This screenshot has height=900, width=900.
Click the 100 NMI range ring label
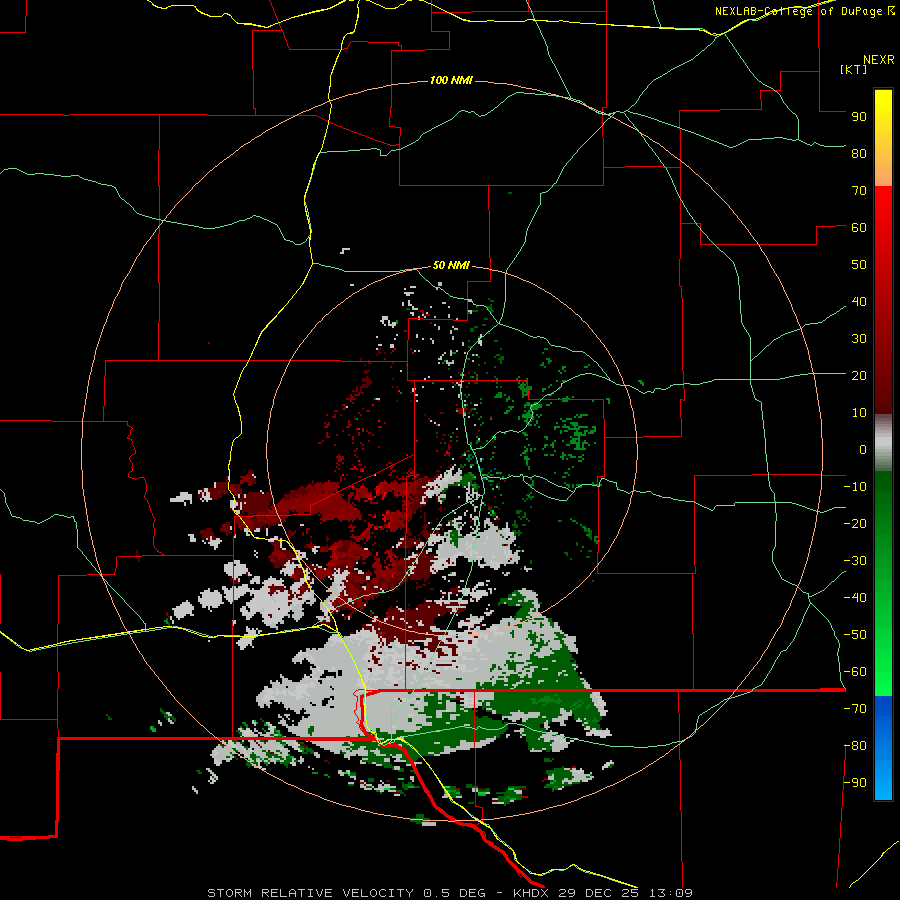click(x=451, y=80)
